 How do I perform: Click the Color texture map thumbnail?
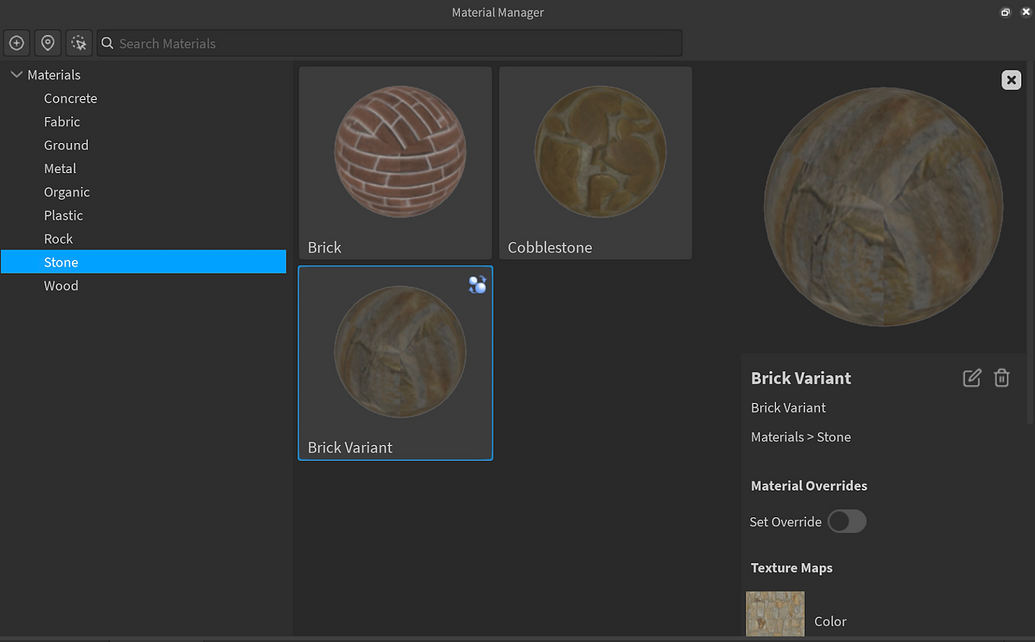775,613
